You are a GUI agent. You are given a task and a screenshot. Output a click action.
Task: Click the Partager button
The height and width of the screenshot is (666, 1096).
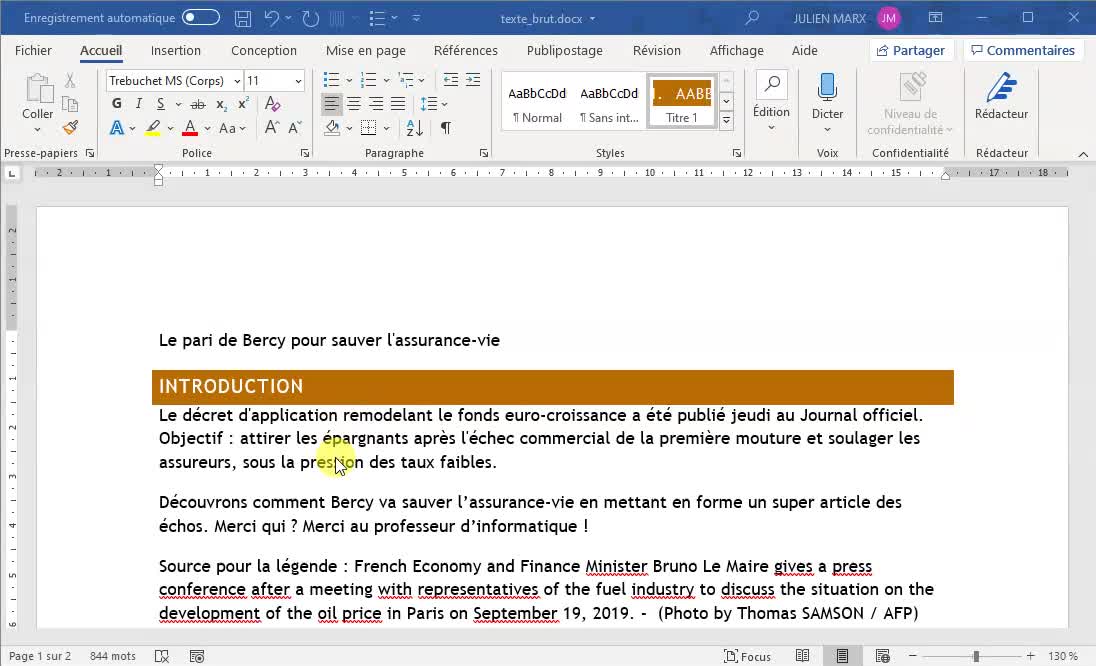[910, 50]
